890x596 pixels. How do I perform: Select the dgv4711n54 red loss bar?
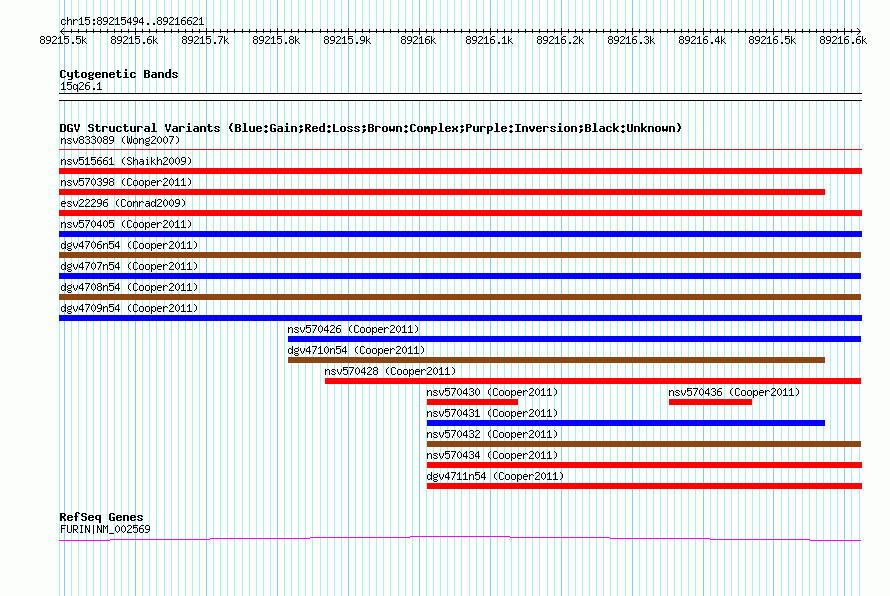coord(644,486)
